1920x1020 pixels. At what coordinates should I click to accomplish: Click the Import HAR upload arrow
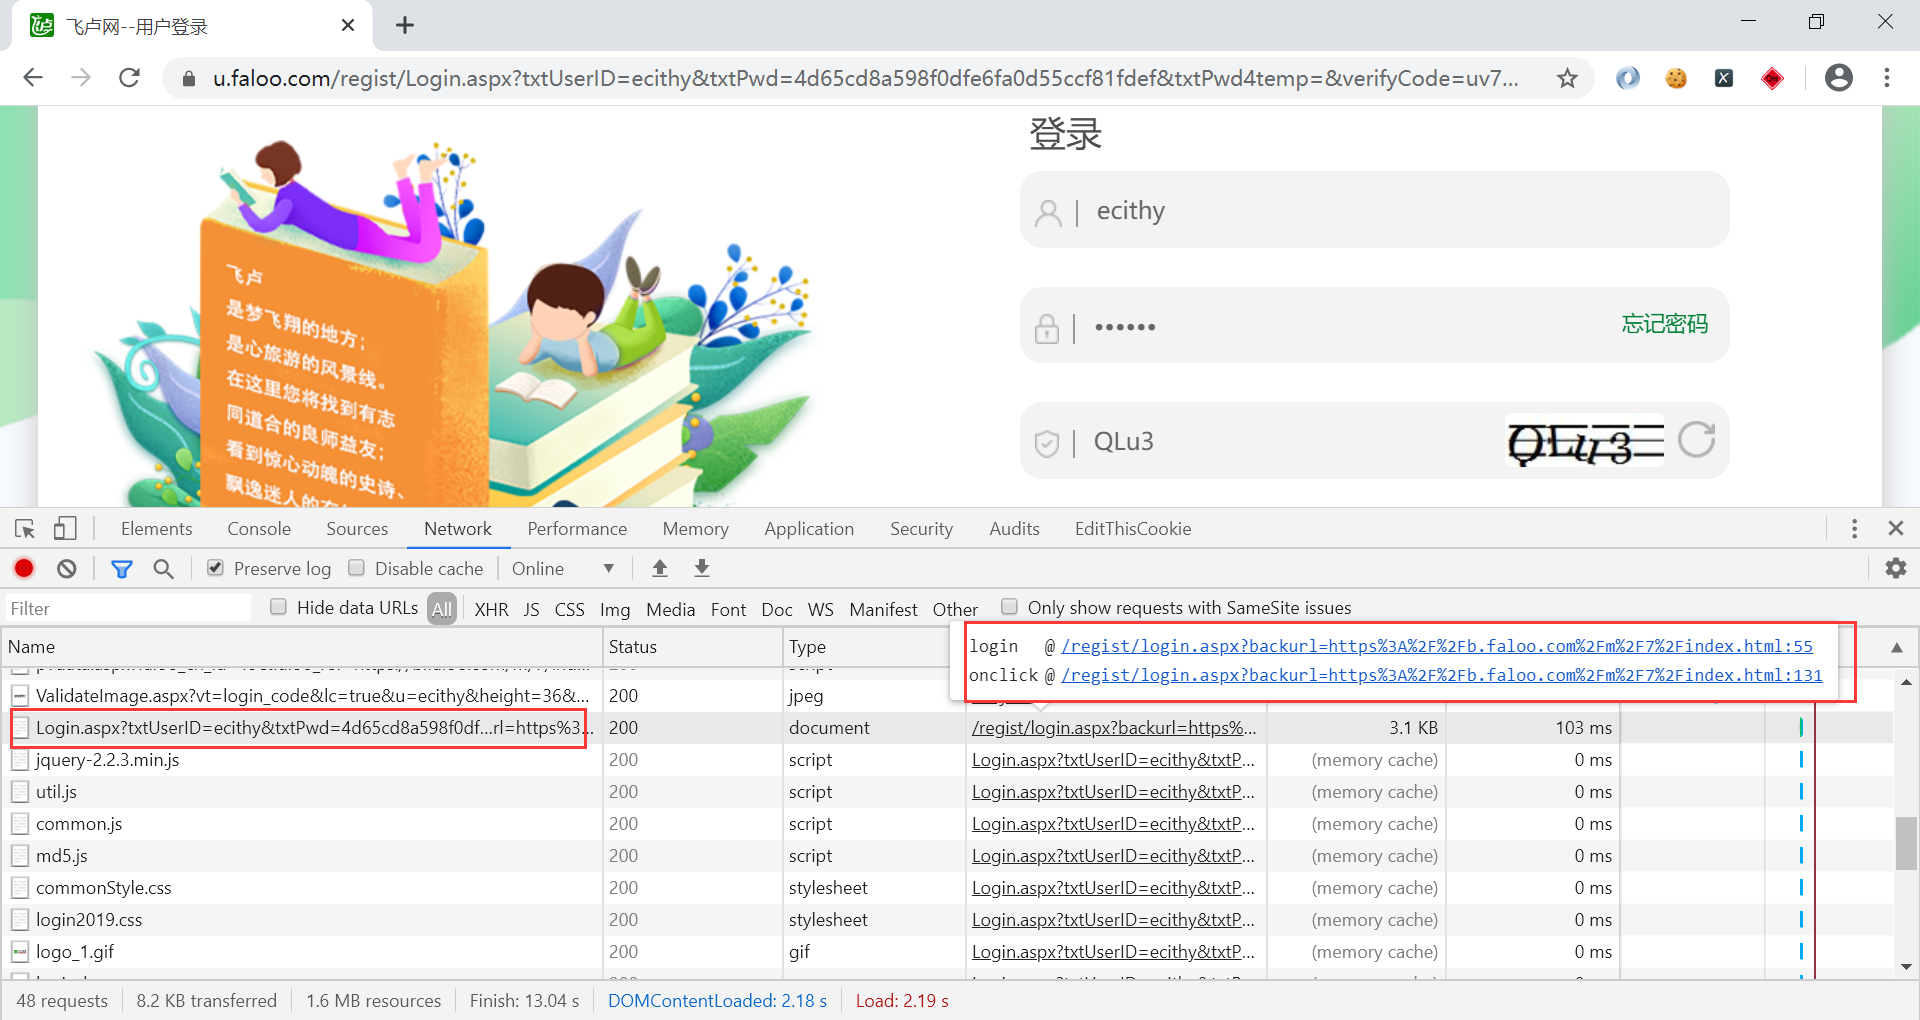tap(660, 569)
